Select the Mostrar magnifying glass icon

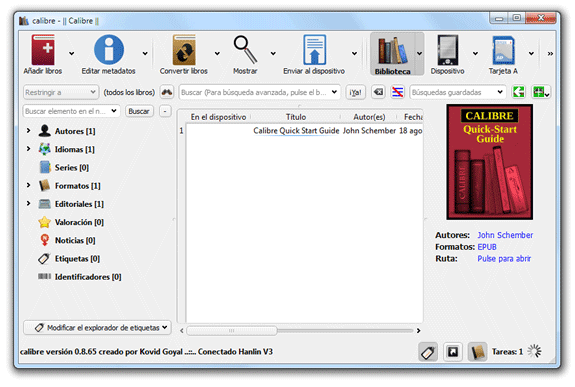click(x=245, y=50)
